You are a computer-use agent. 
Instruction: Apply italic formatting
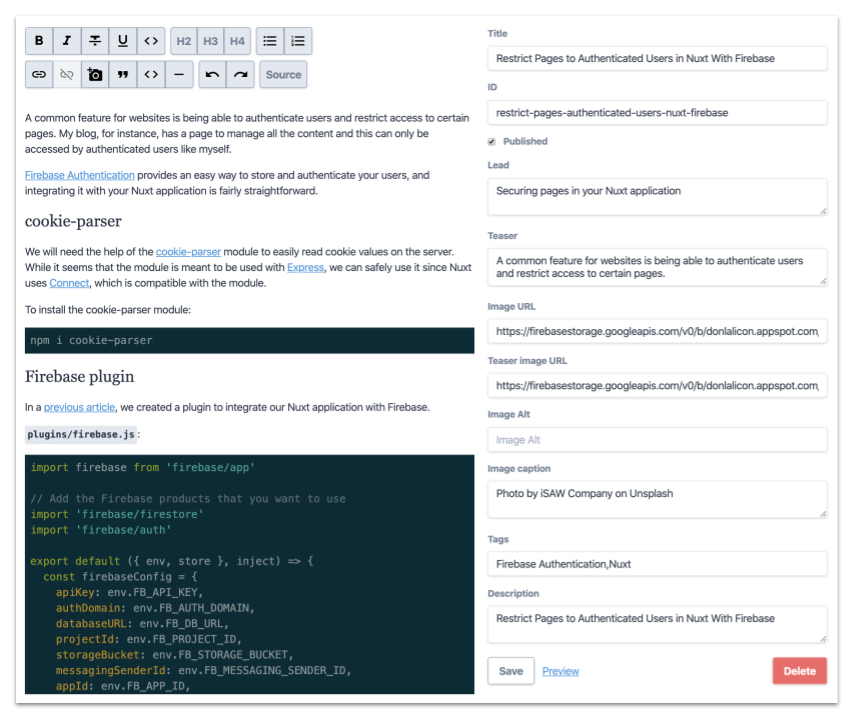click(67, 41)
